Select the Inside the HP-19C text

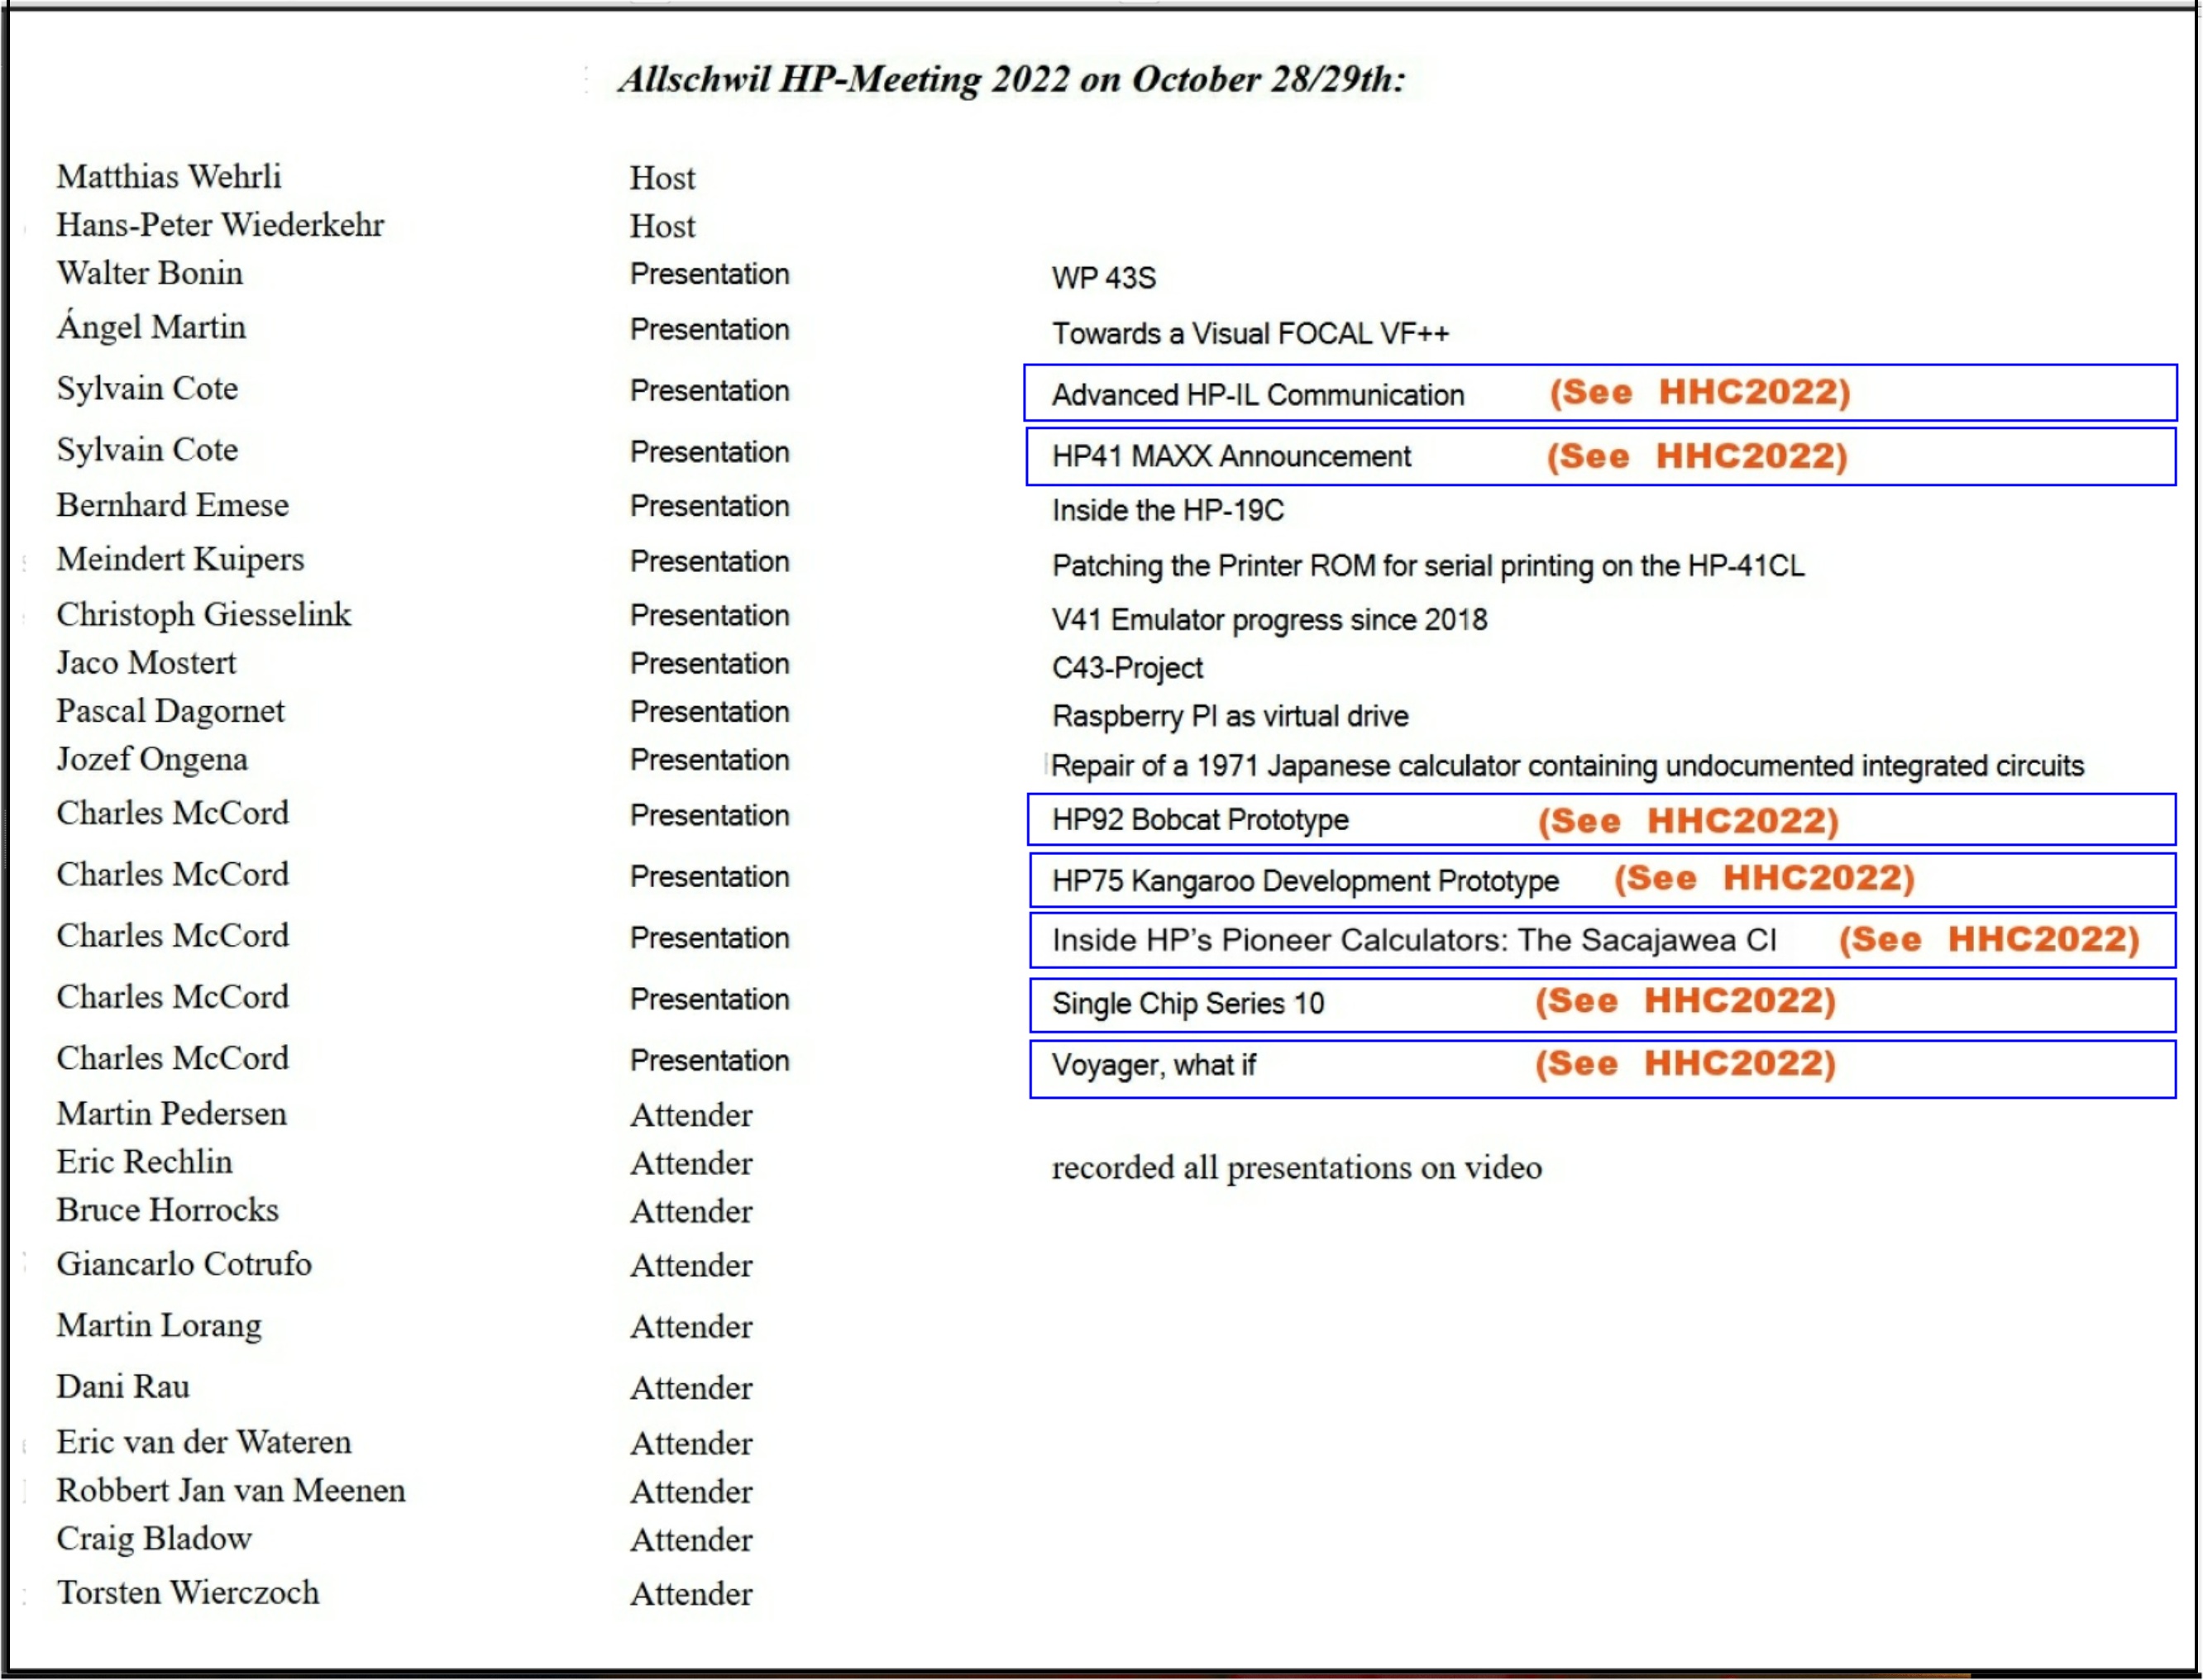(x=1167, y=510)
